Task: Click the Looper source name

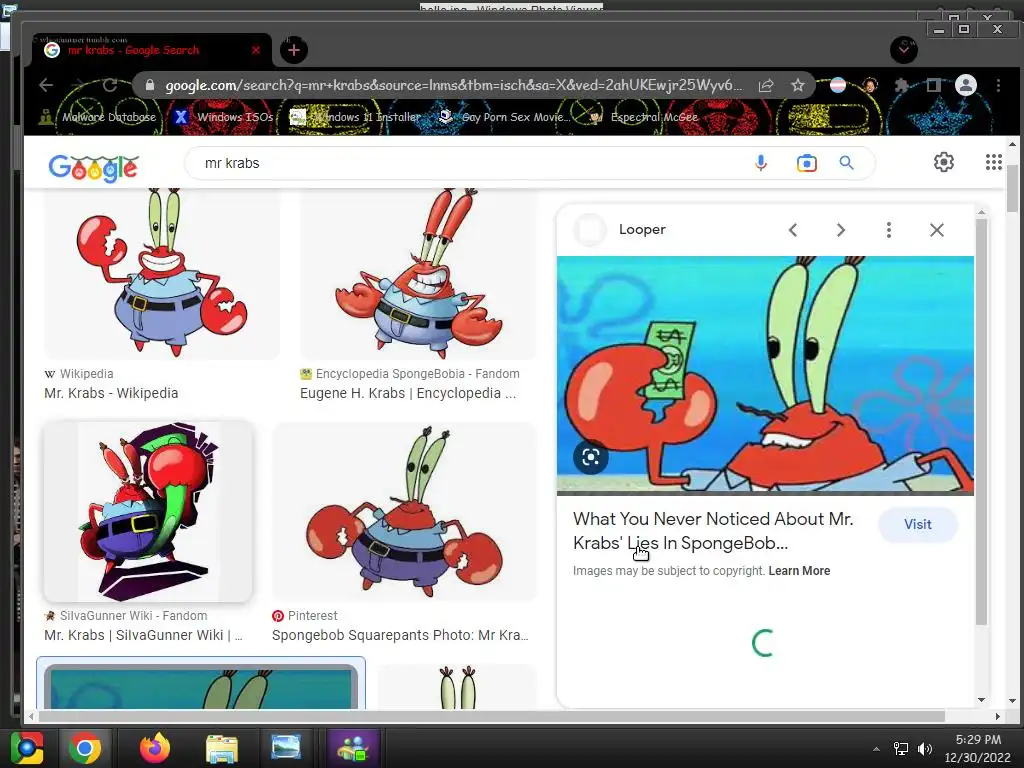Action: (x=642, y=229)
